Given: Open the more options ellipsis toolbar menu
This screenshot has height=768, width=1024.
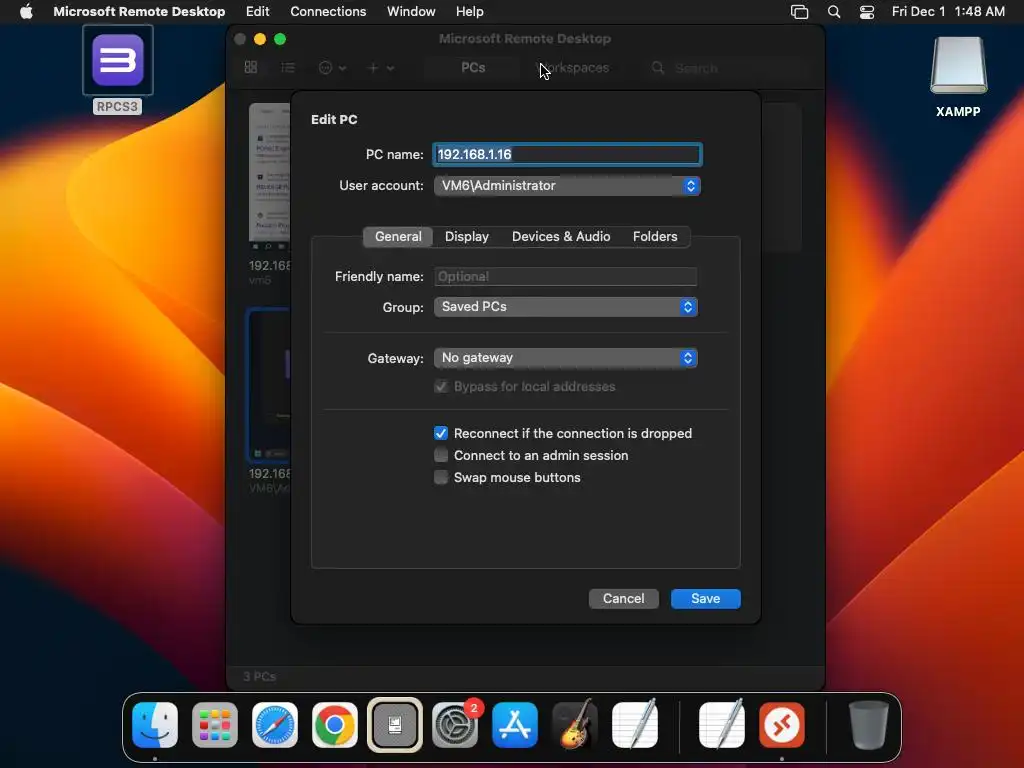Looking at the screenshot, I should click(x=332, y=67).
